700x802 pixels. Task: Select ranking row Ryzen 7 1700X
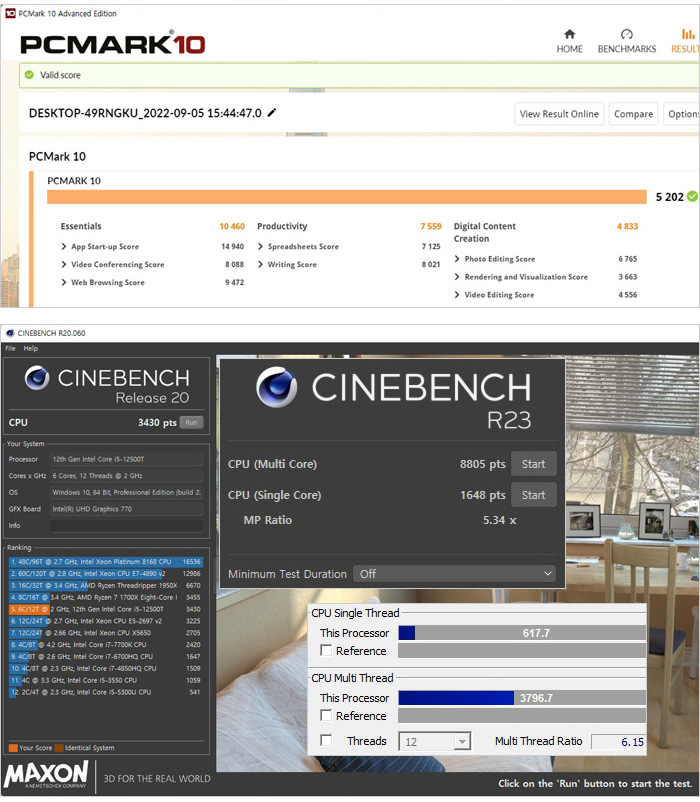tap(106, 597)
